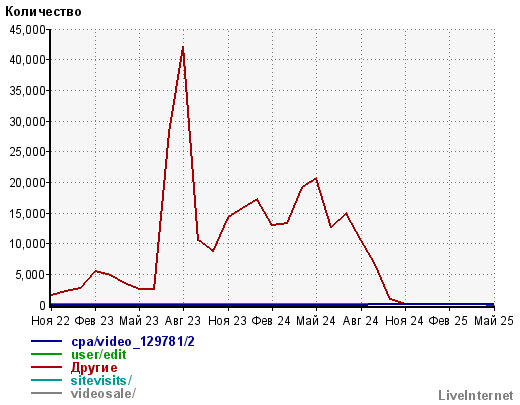Click the gray videosale legend line swatch
The height and width of the screenshot is (405, 520).
click(46, 393)
